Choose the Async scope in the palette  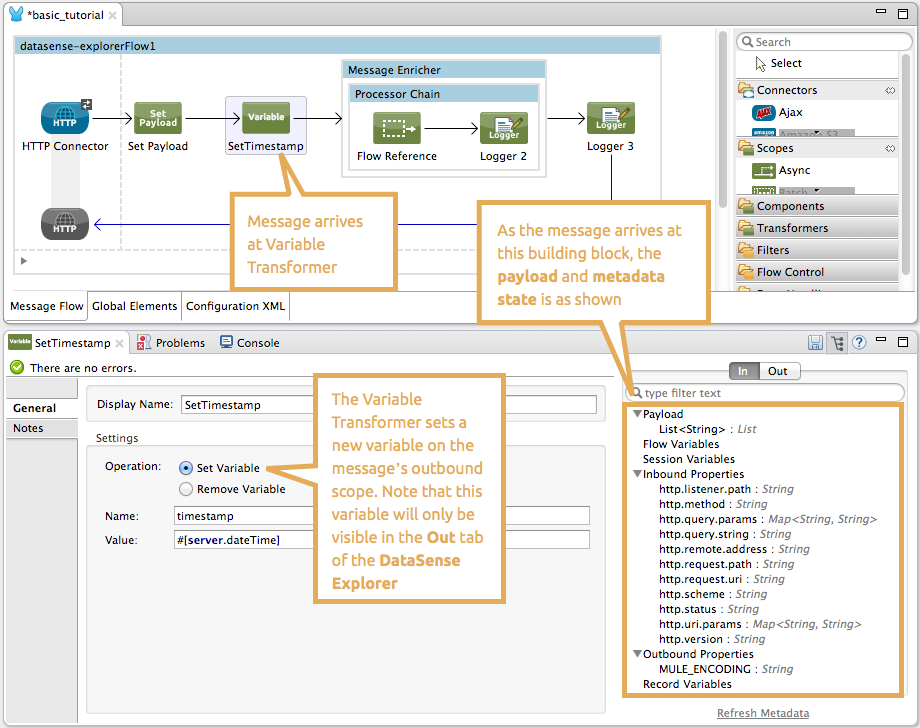click(x=765, y=170)
